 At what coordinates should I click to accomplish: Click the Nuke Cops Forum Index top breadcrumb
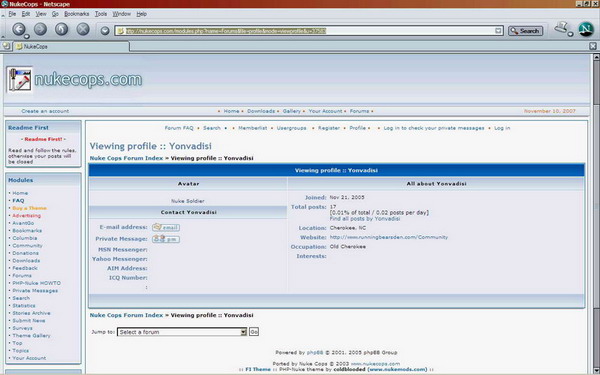pos(126,158)
